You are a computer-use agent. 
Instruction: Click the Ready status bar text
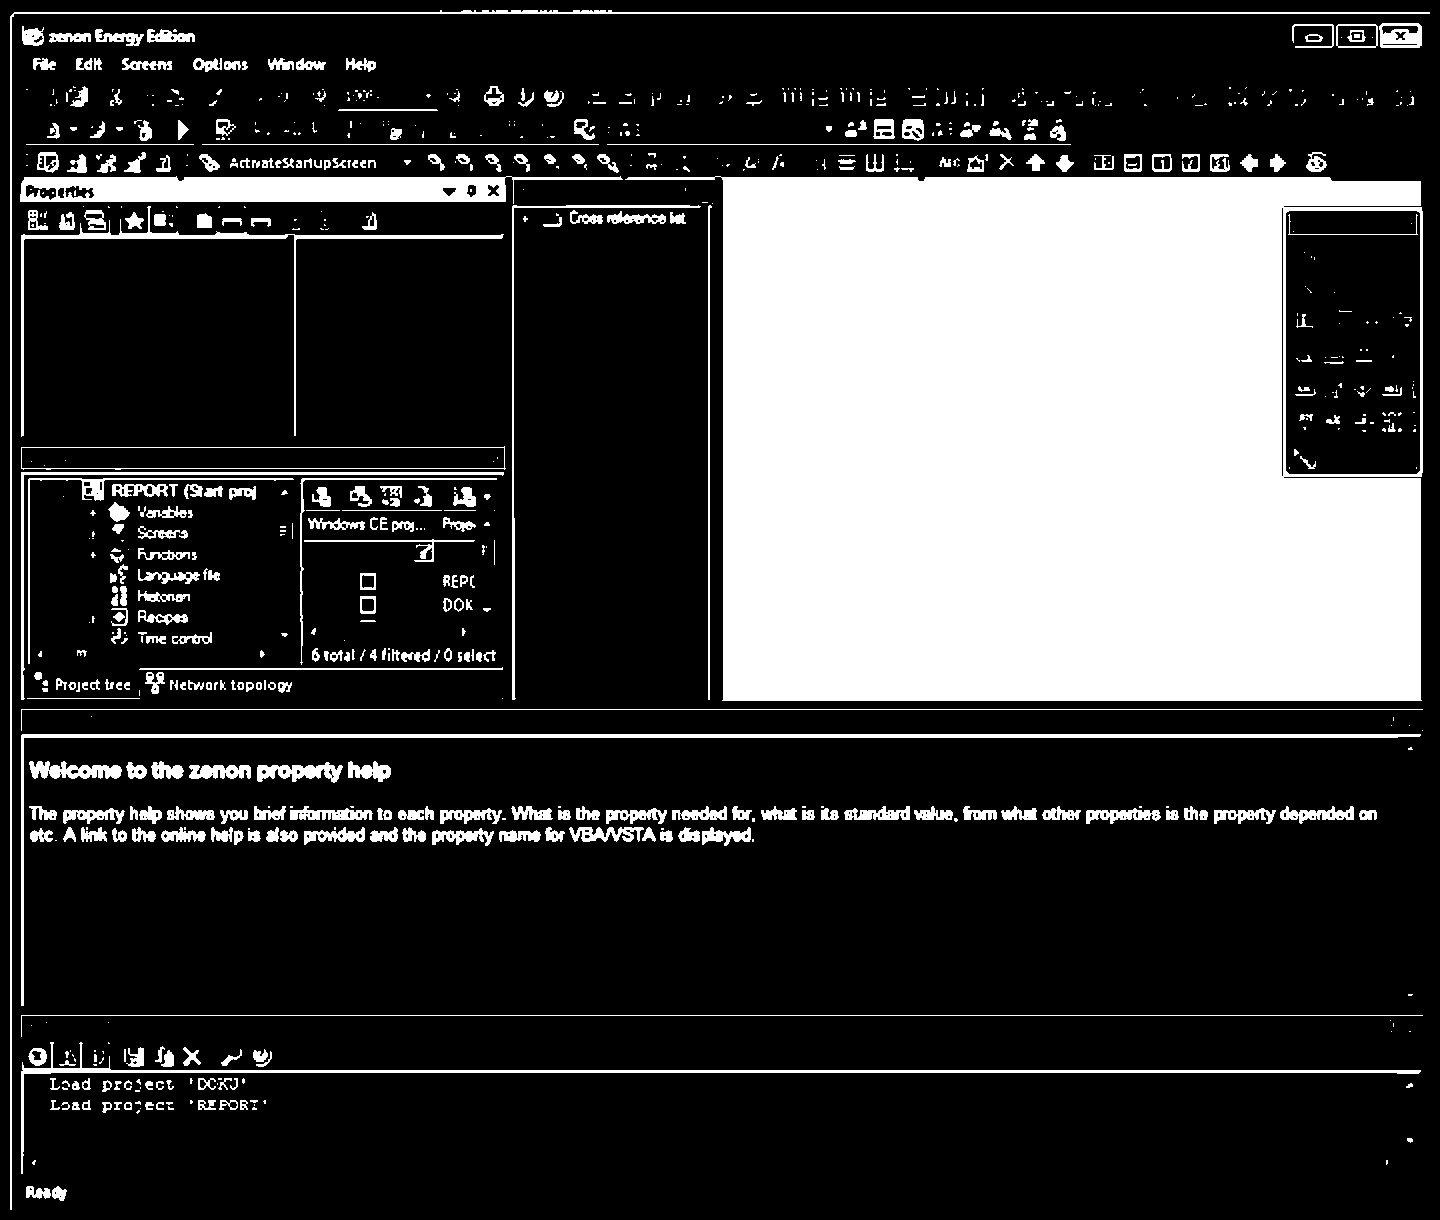(46, 1192)
